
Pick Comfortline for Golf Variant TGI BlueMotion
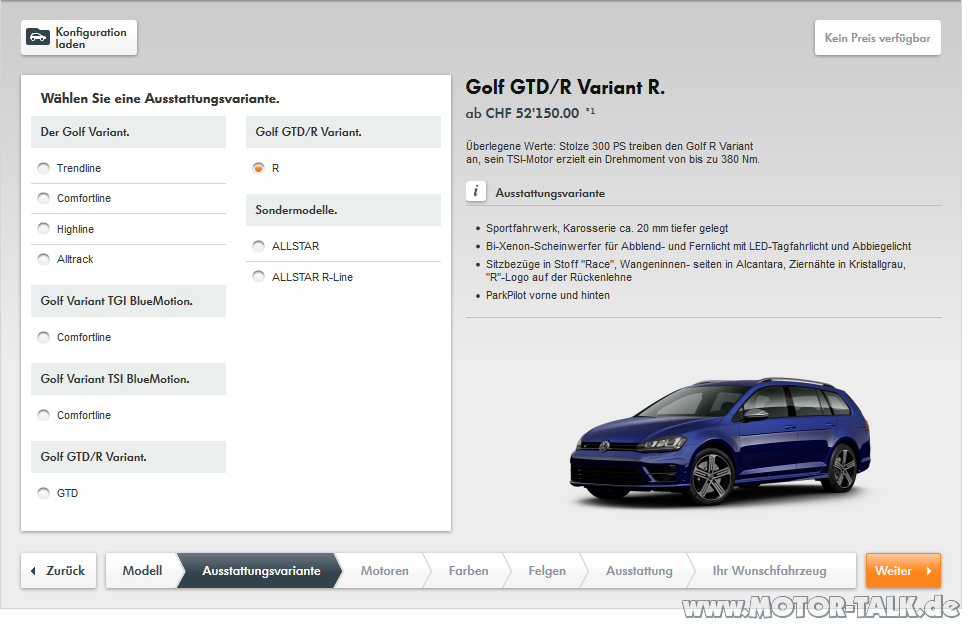43,337
